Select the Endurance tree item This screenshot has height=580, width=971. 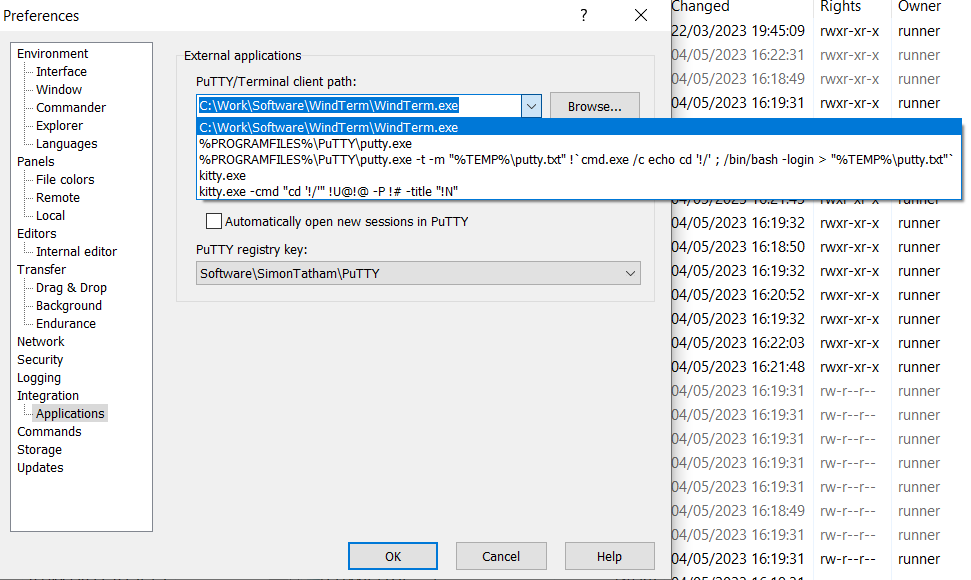pos(66,323)
